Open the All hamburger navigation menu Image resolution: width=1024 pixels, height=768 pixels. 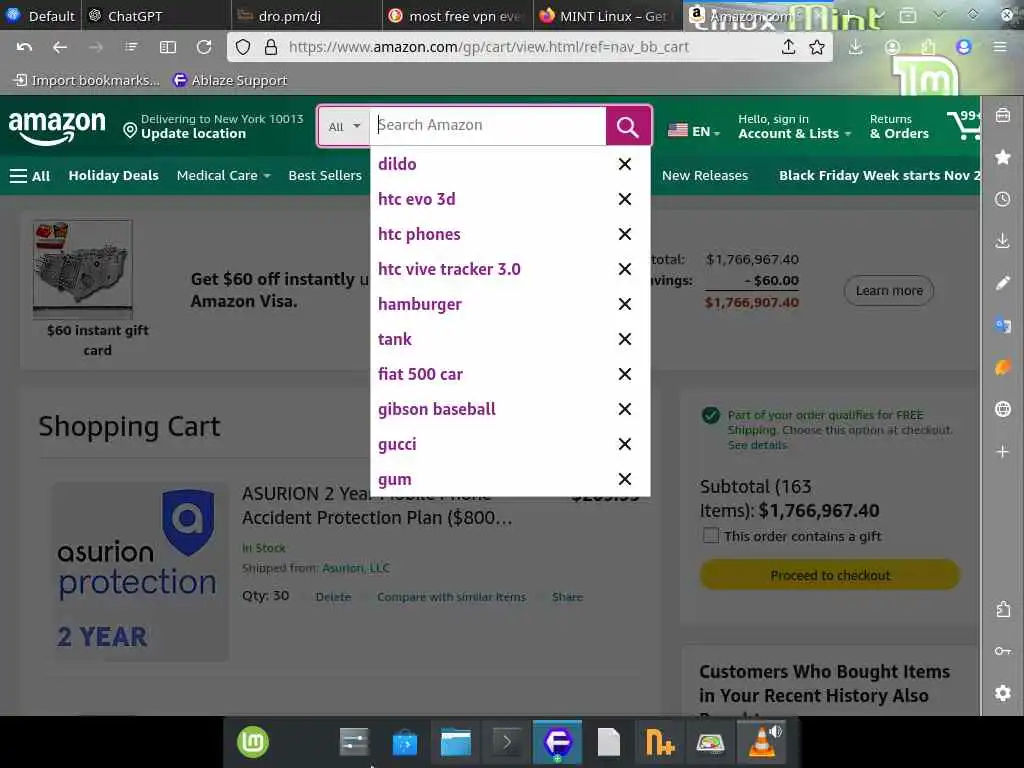pyautogui.click(x=29, y=176)
